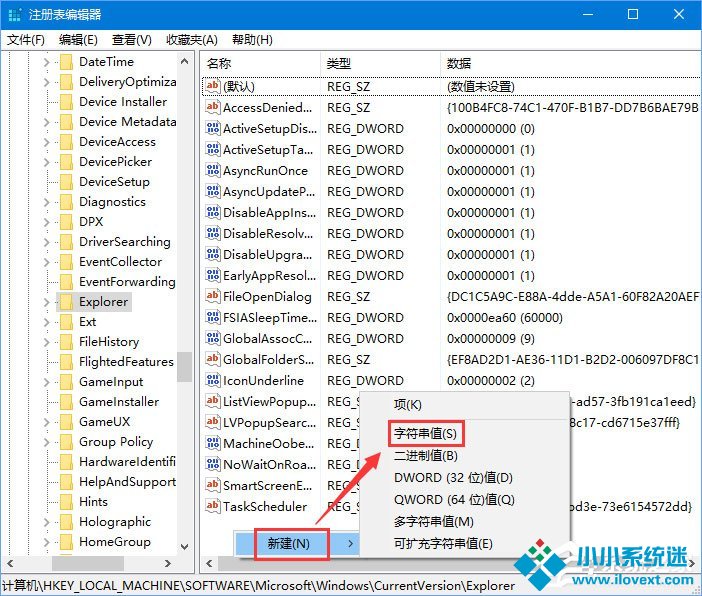702x596 pixels.
Task: Click the GameUX folder icon
Action: (66, 422)
